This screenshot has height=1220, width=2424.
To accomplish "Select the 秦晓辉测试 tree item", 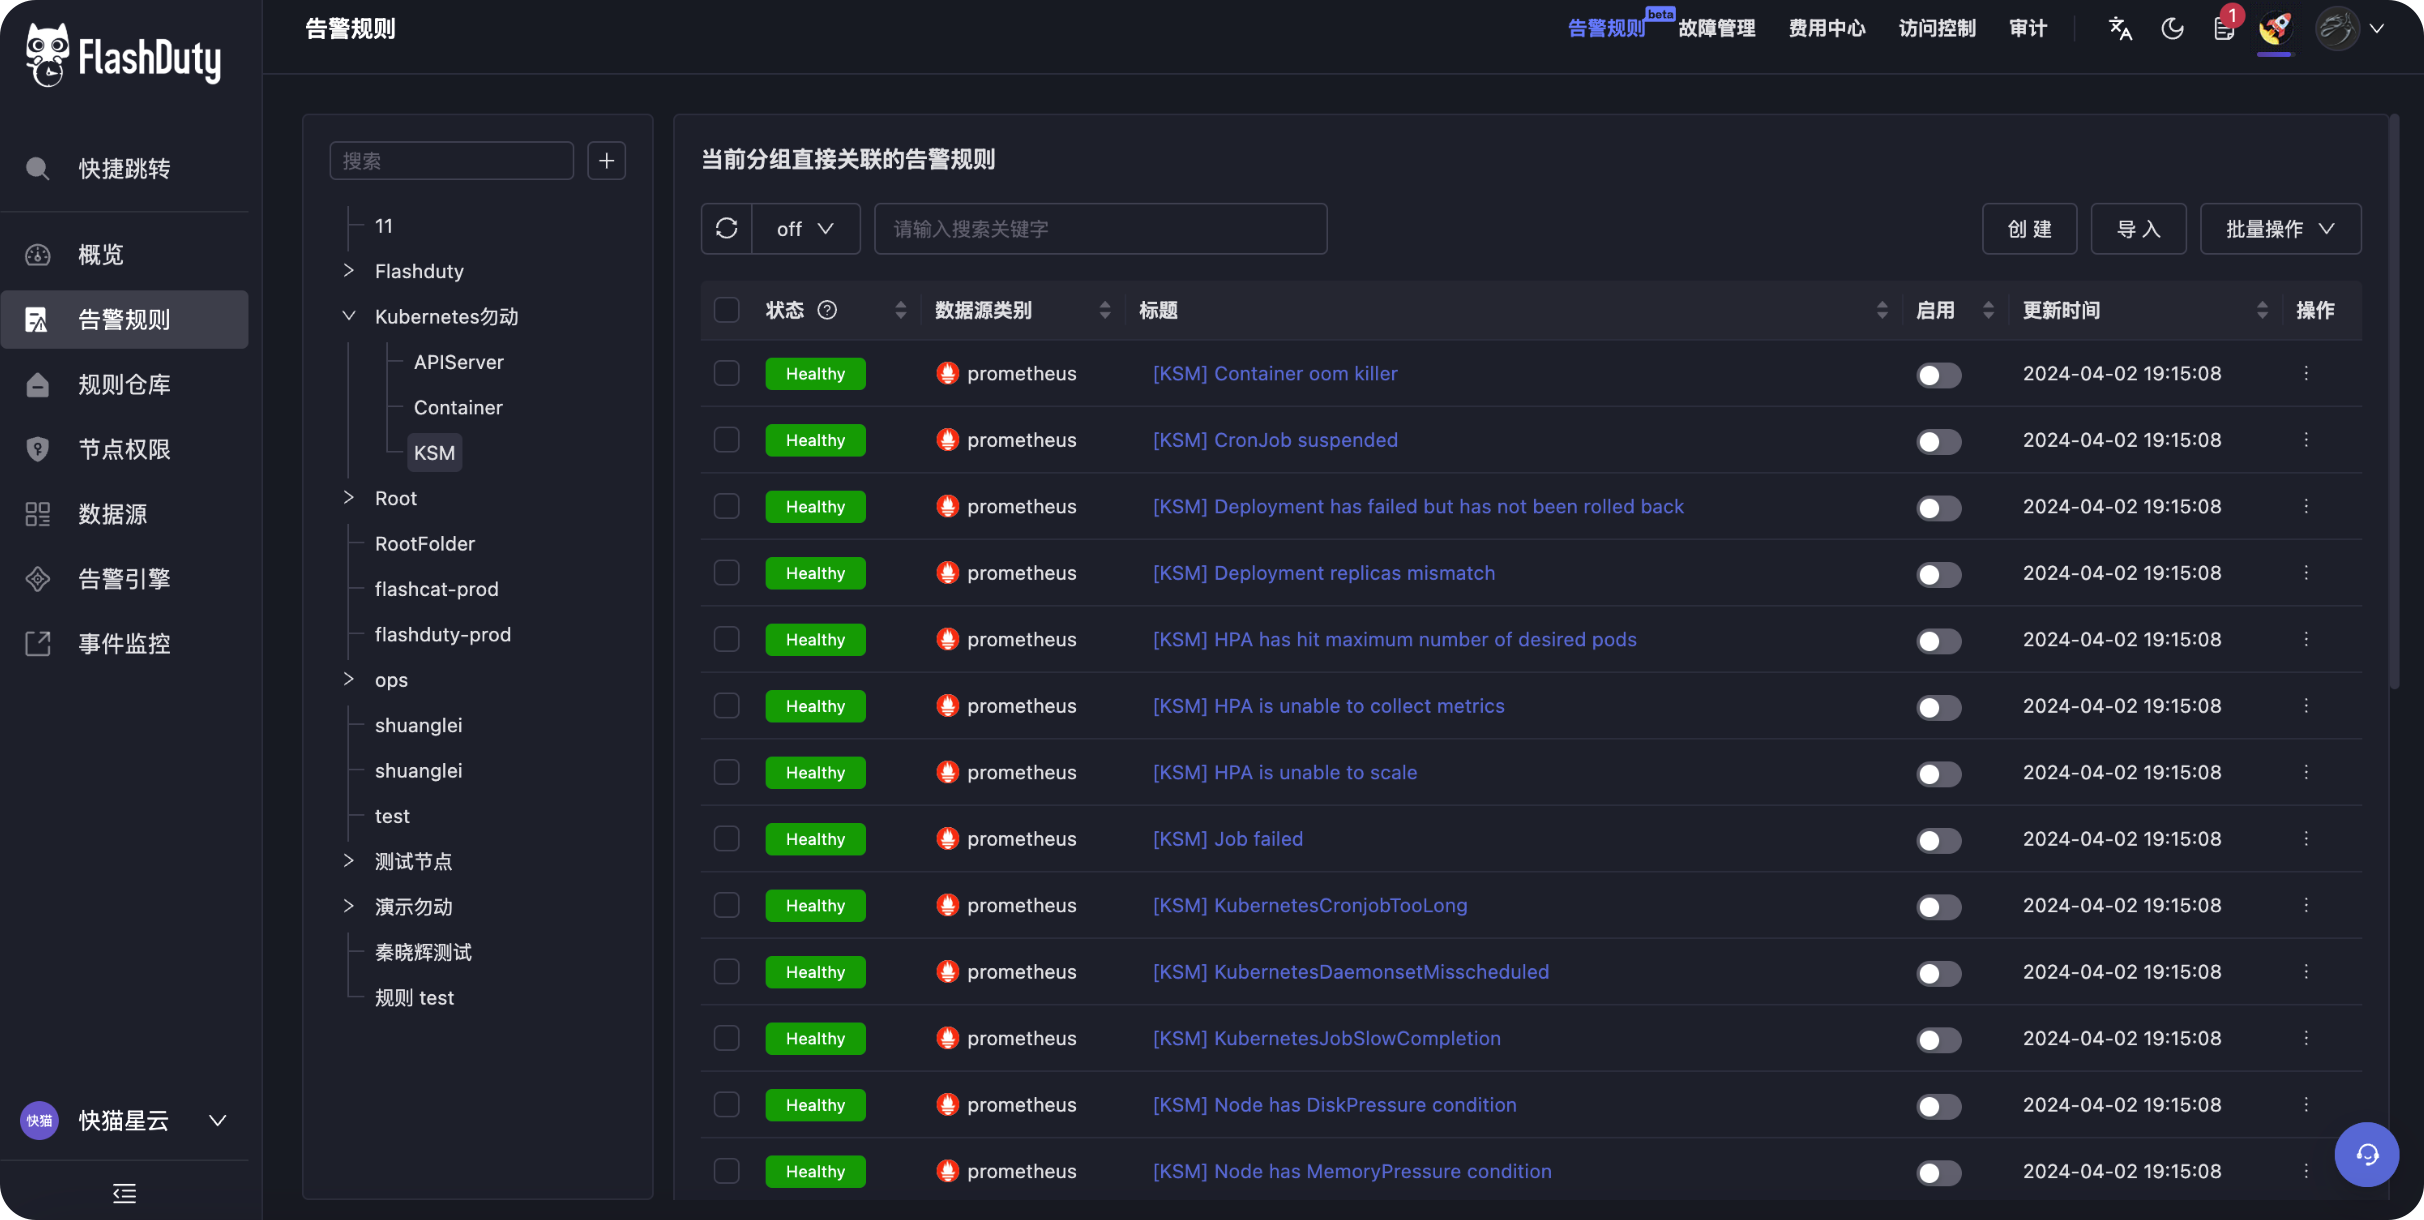I will tap(423, 952).
